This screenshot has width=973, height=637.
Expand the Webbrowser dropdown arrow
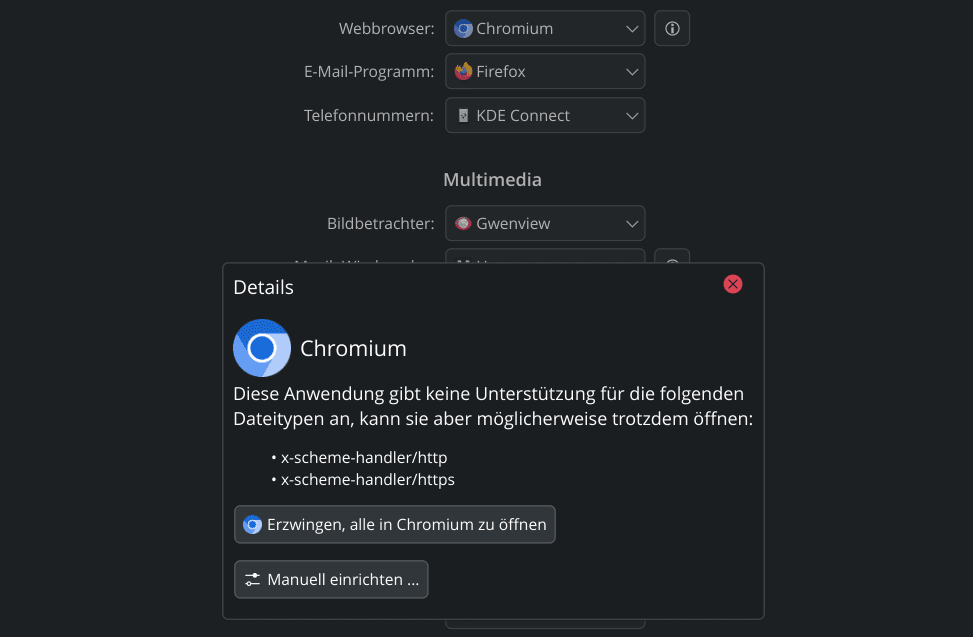tap(632, 29)
